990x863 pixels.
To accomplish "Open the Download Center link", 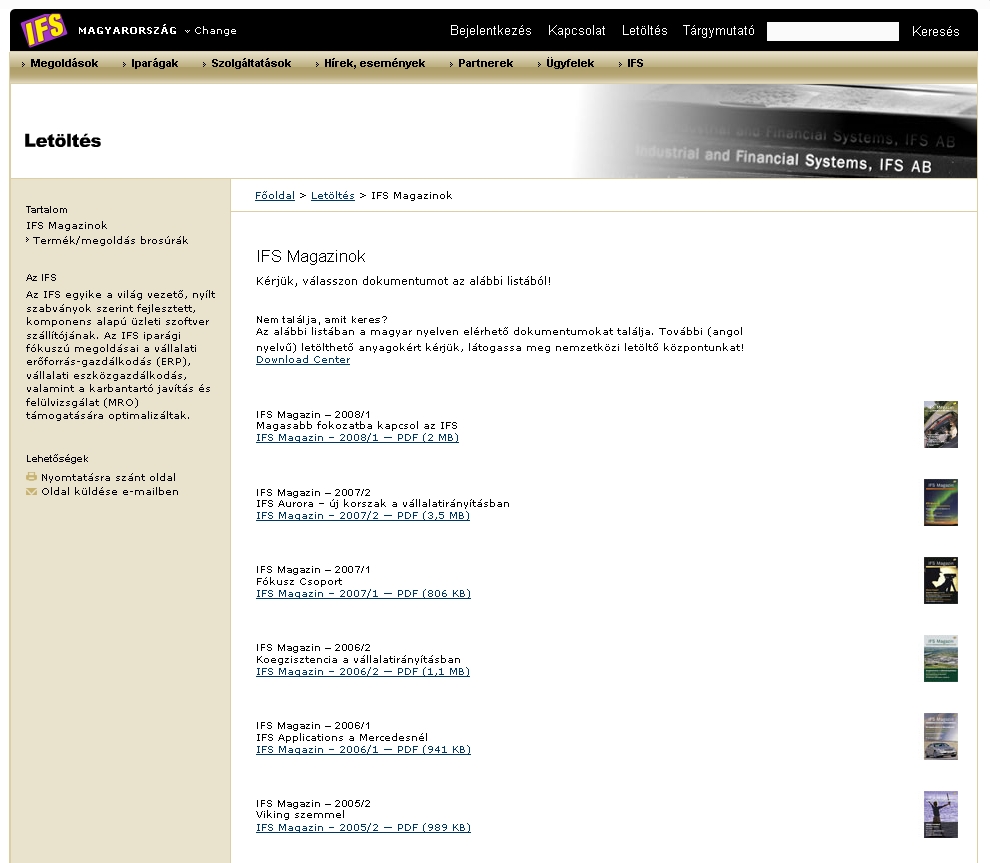I will coord(303,360).
